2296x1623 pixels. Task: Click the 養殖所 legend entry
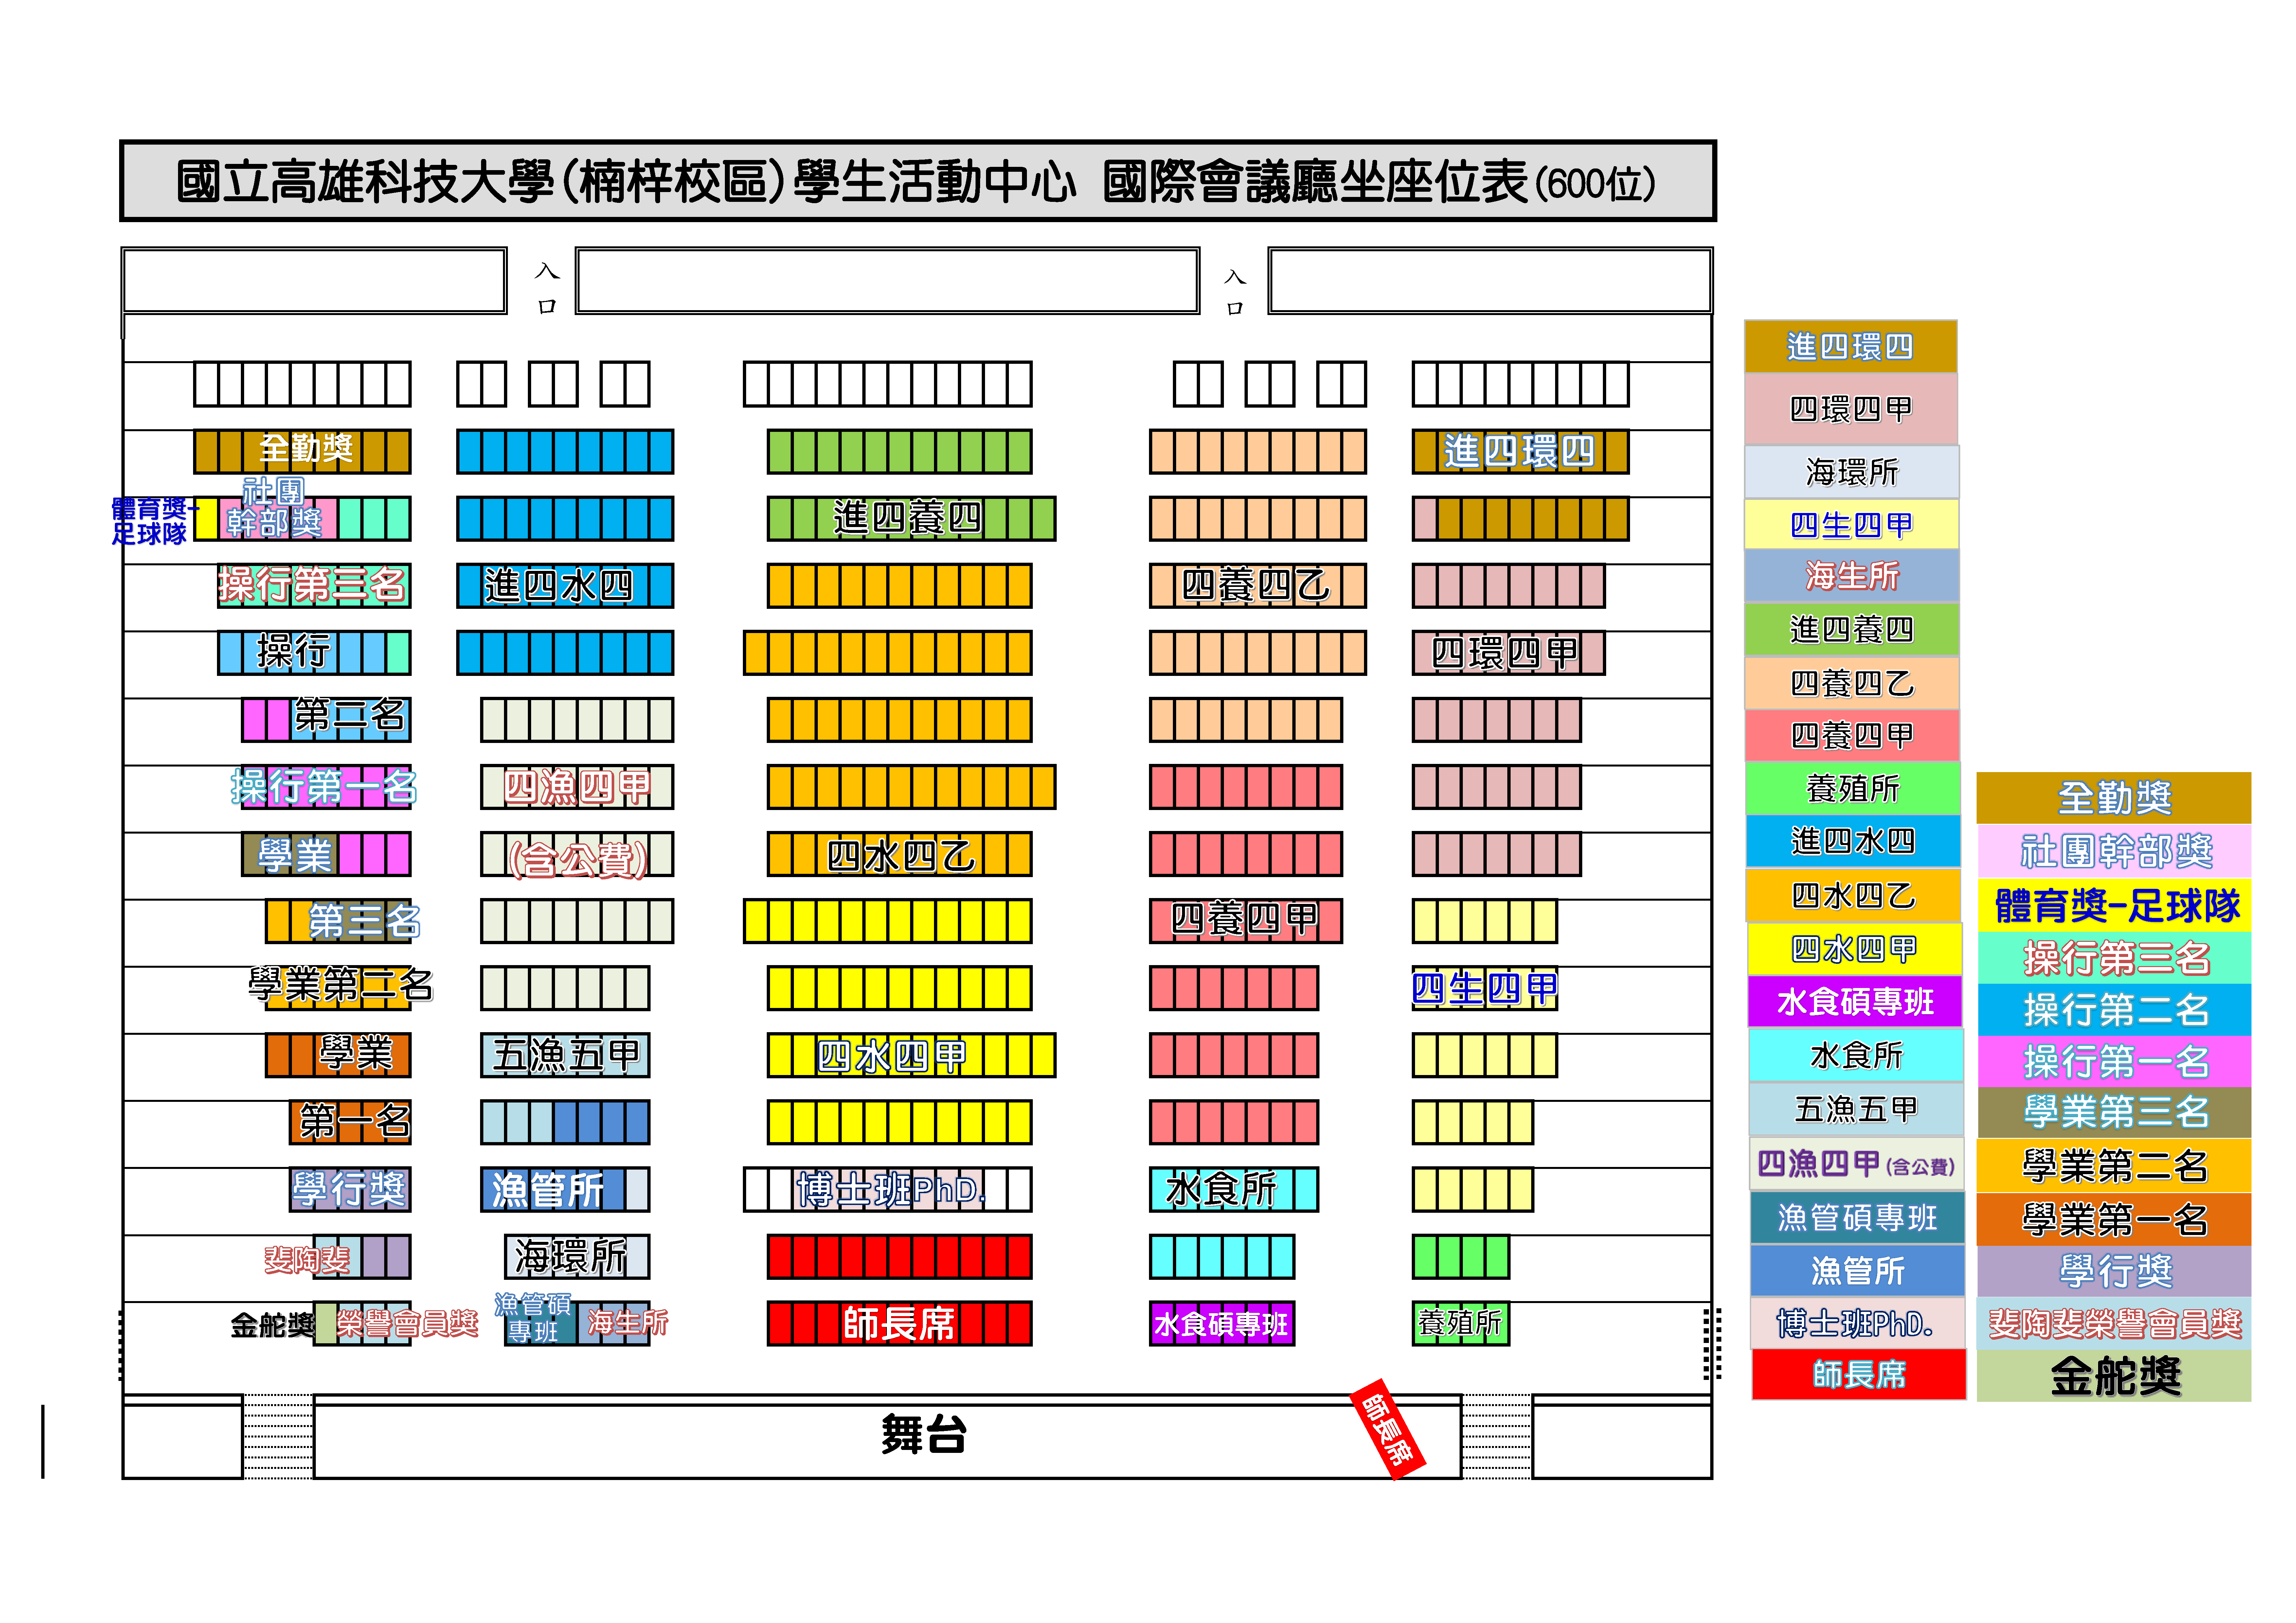1853,789
